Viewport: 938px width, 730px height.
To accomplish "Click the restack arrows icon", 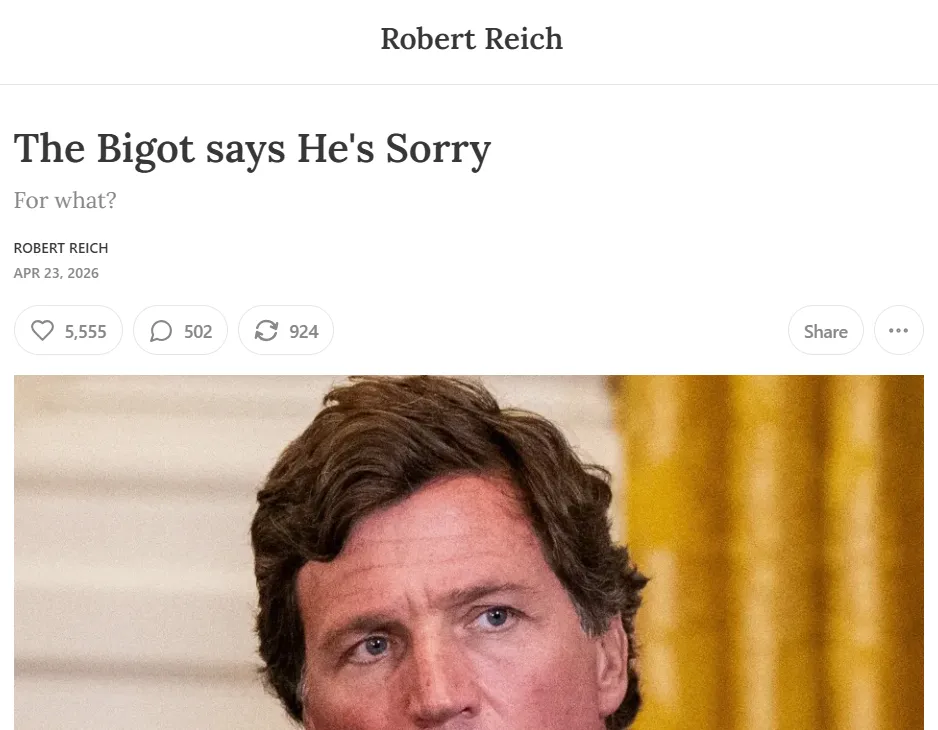I will 266,330.
